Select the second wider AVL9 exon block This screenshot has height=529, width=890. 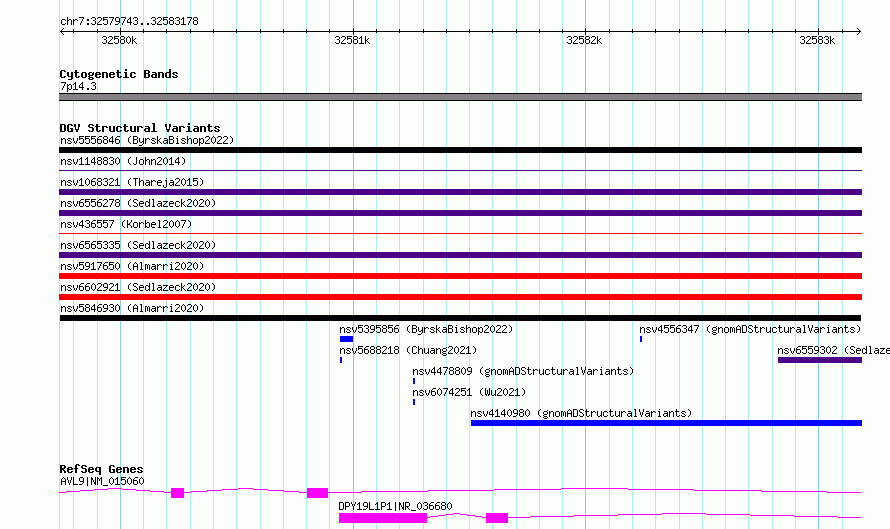point(317,493)
